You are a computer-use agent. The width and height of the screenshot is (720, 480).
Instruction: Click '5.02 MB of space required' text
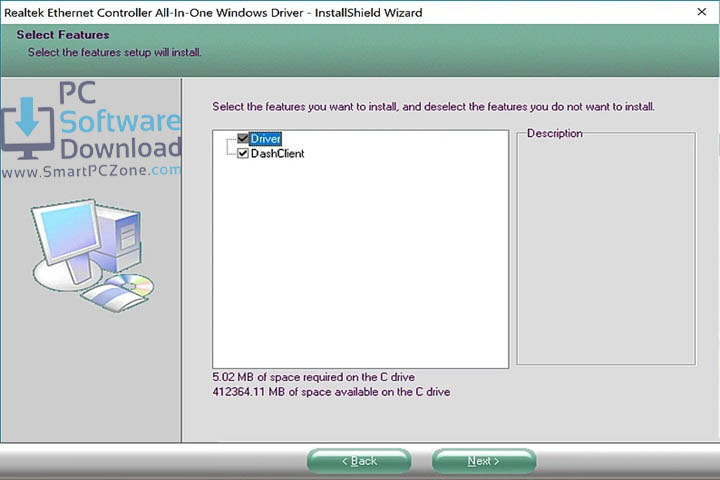point(314,377)
